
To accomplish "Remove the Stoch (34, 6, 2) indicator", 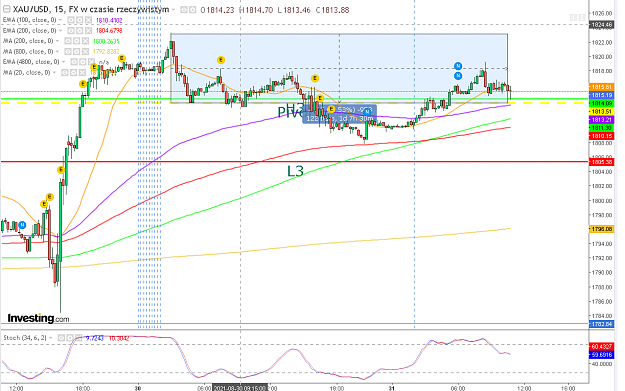I will [79, 338].
